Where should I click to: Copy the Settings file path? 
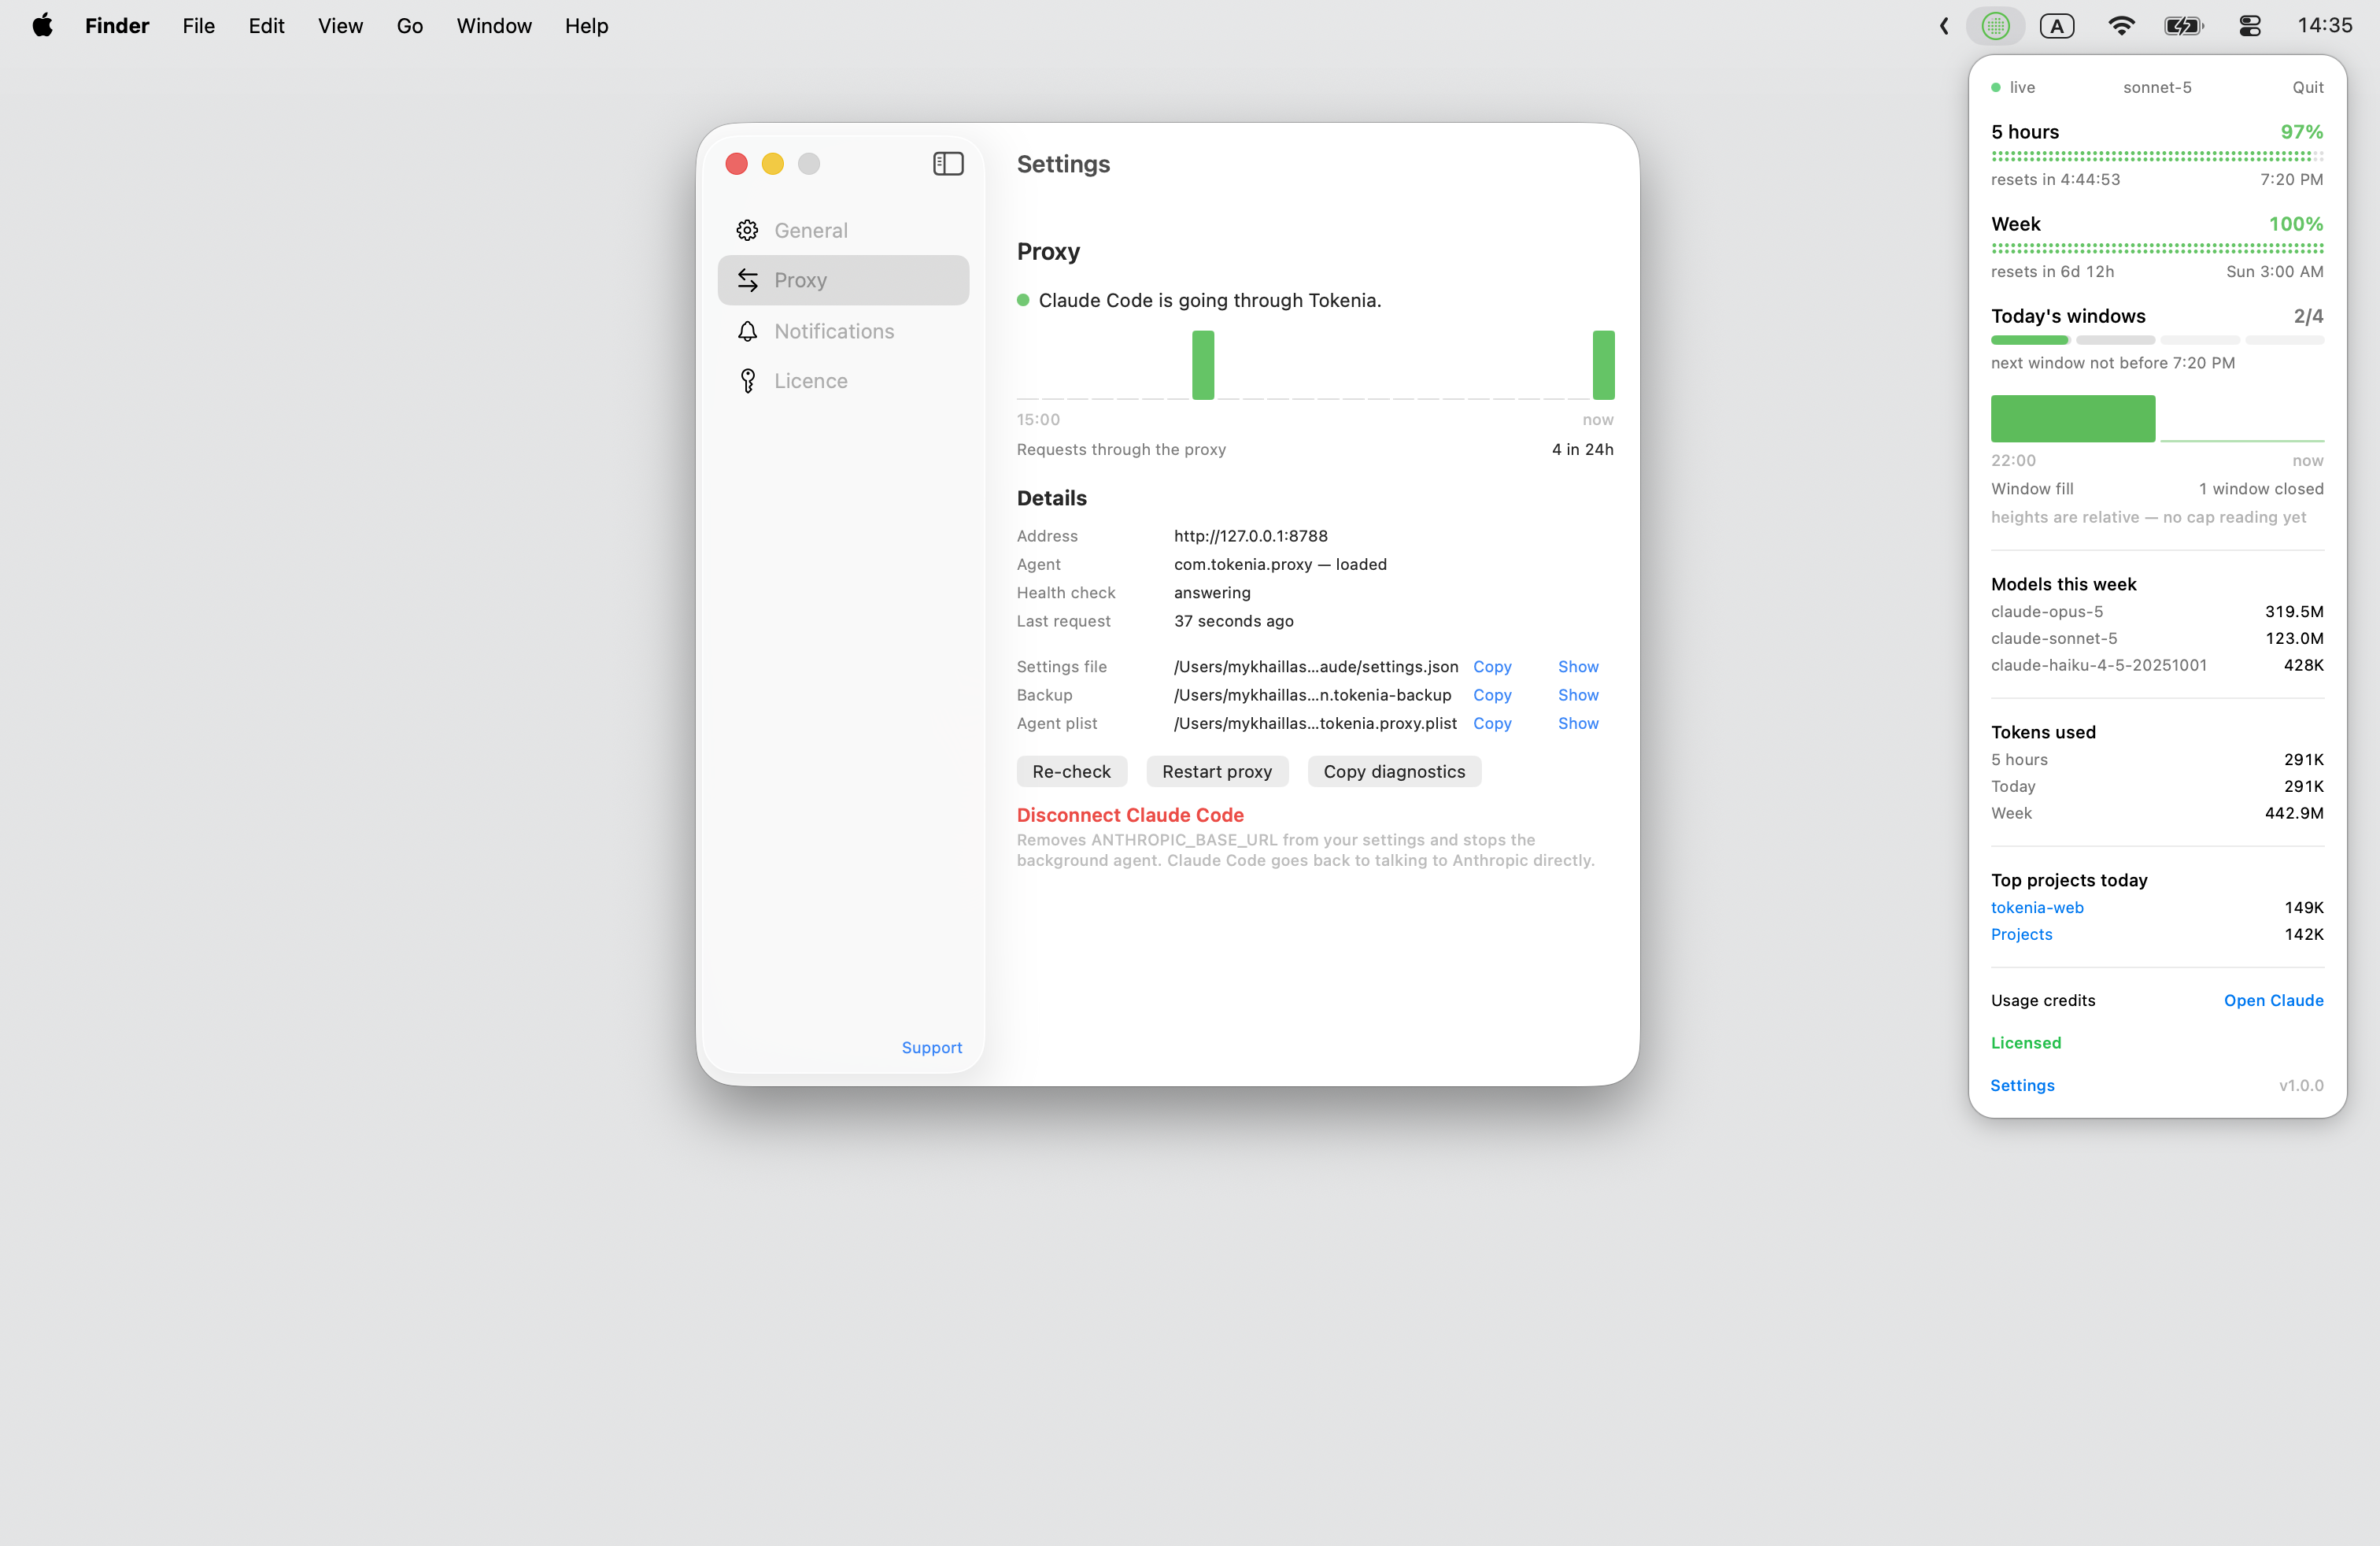(x=1492, y=666)
